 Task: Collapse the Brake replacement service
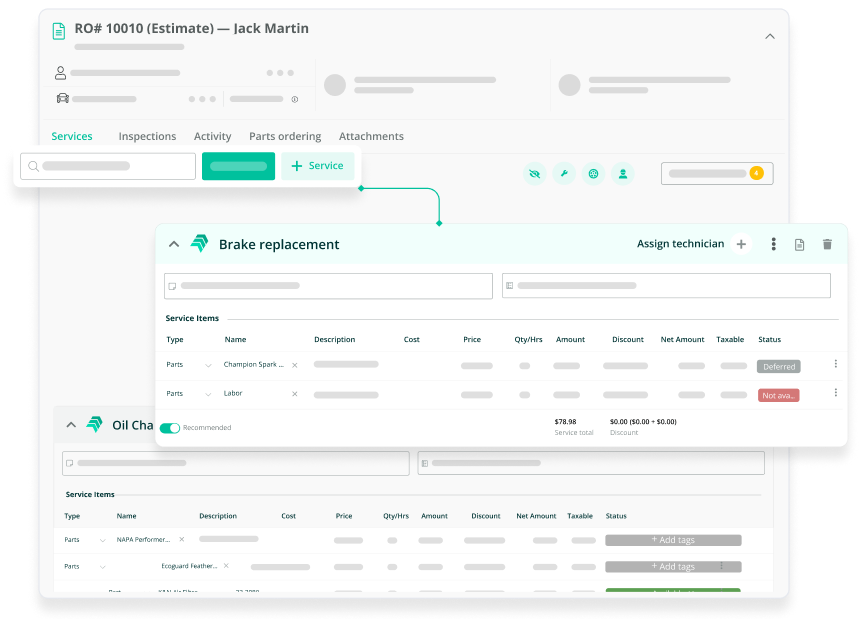point(174,244)
